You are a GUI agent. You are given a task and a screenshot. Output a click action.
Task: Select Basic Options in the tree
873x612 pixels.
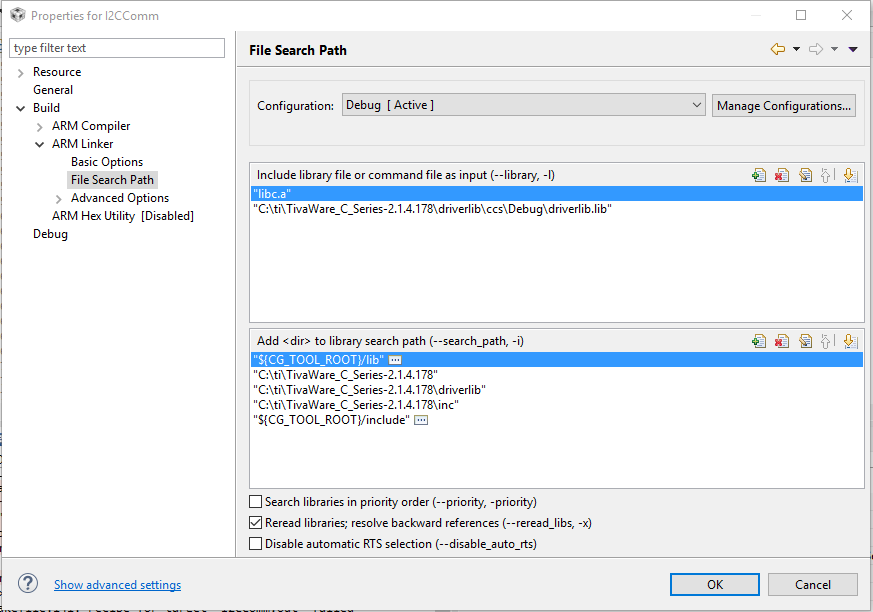[107, 162]
